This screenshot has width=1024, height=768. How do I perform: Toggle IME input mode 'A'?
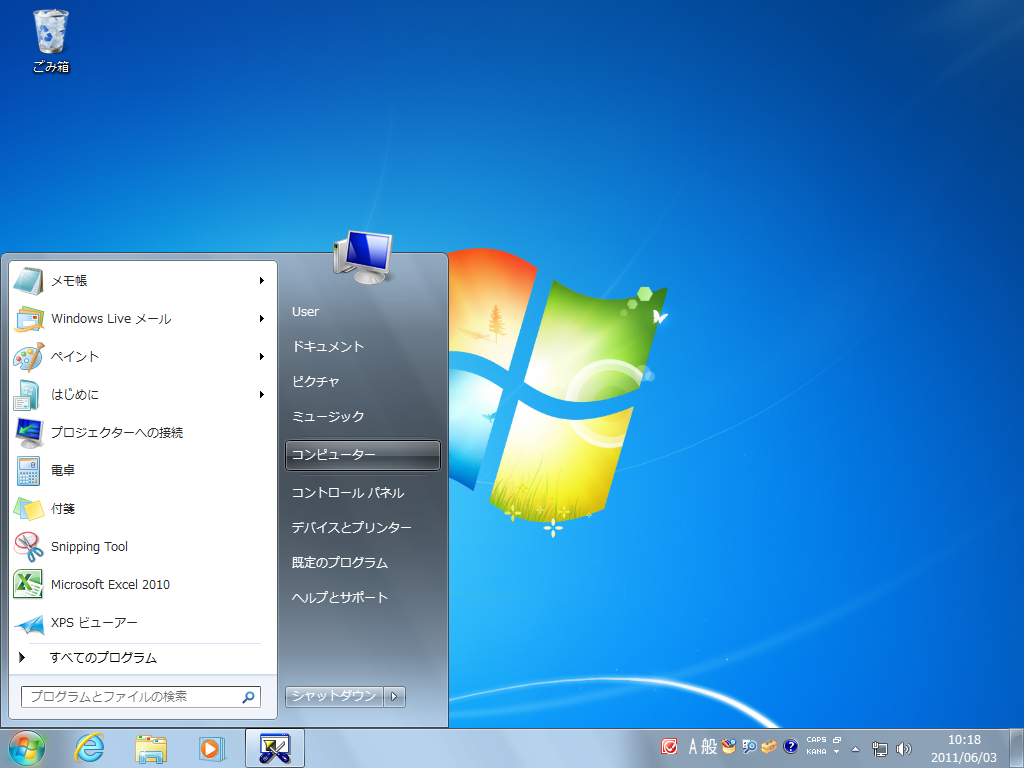click(x=693, y=746)
